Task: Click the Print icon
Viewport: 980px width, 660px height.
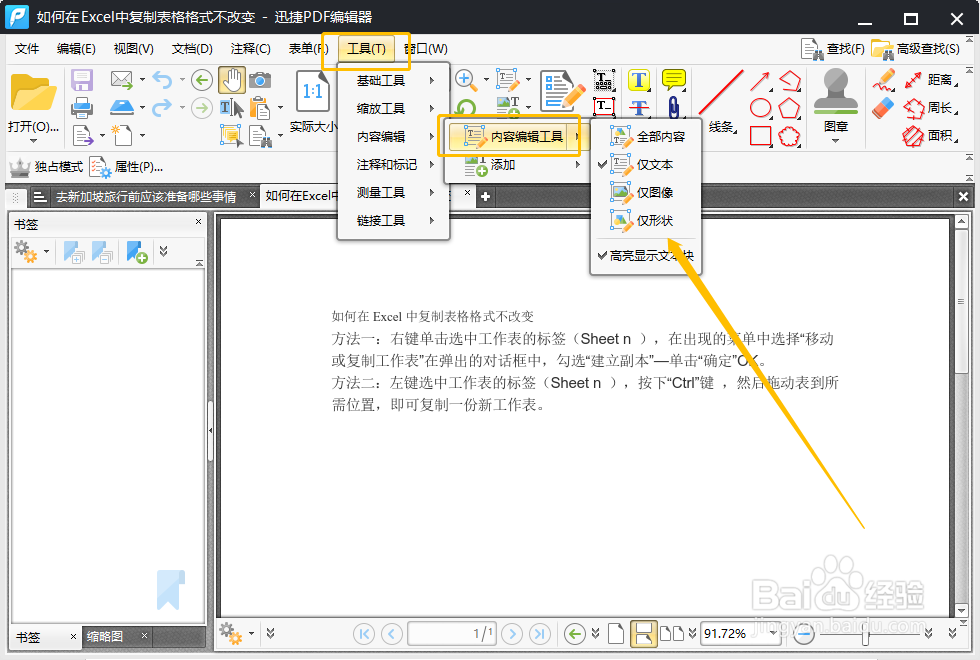Action: [82, 108]
